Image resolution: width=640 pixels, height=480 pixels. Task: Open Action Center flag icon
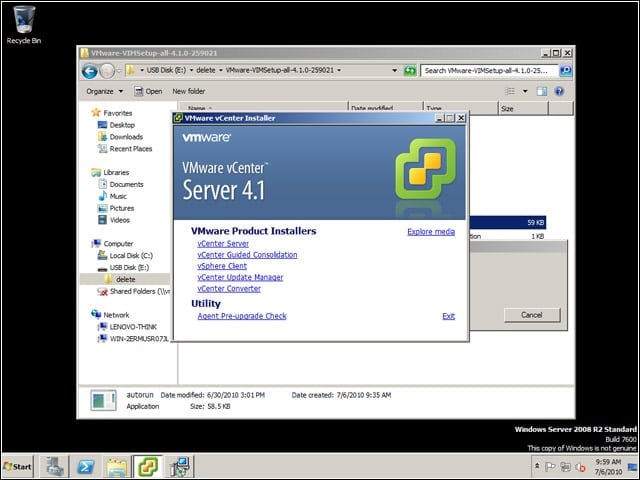click(550, 467)
